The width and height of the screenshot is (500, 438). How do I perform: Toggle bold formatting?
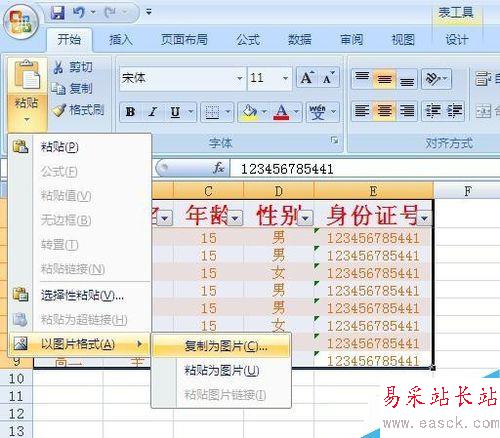pyautogui.click(x=131, y=112)
